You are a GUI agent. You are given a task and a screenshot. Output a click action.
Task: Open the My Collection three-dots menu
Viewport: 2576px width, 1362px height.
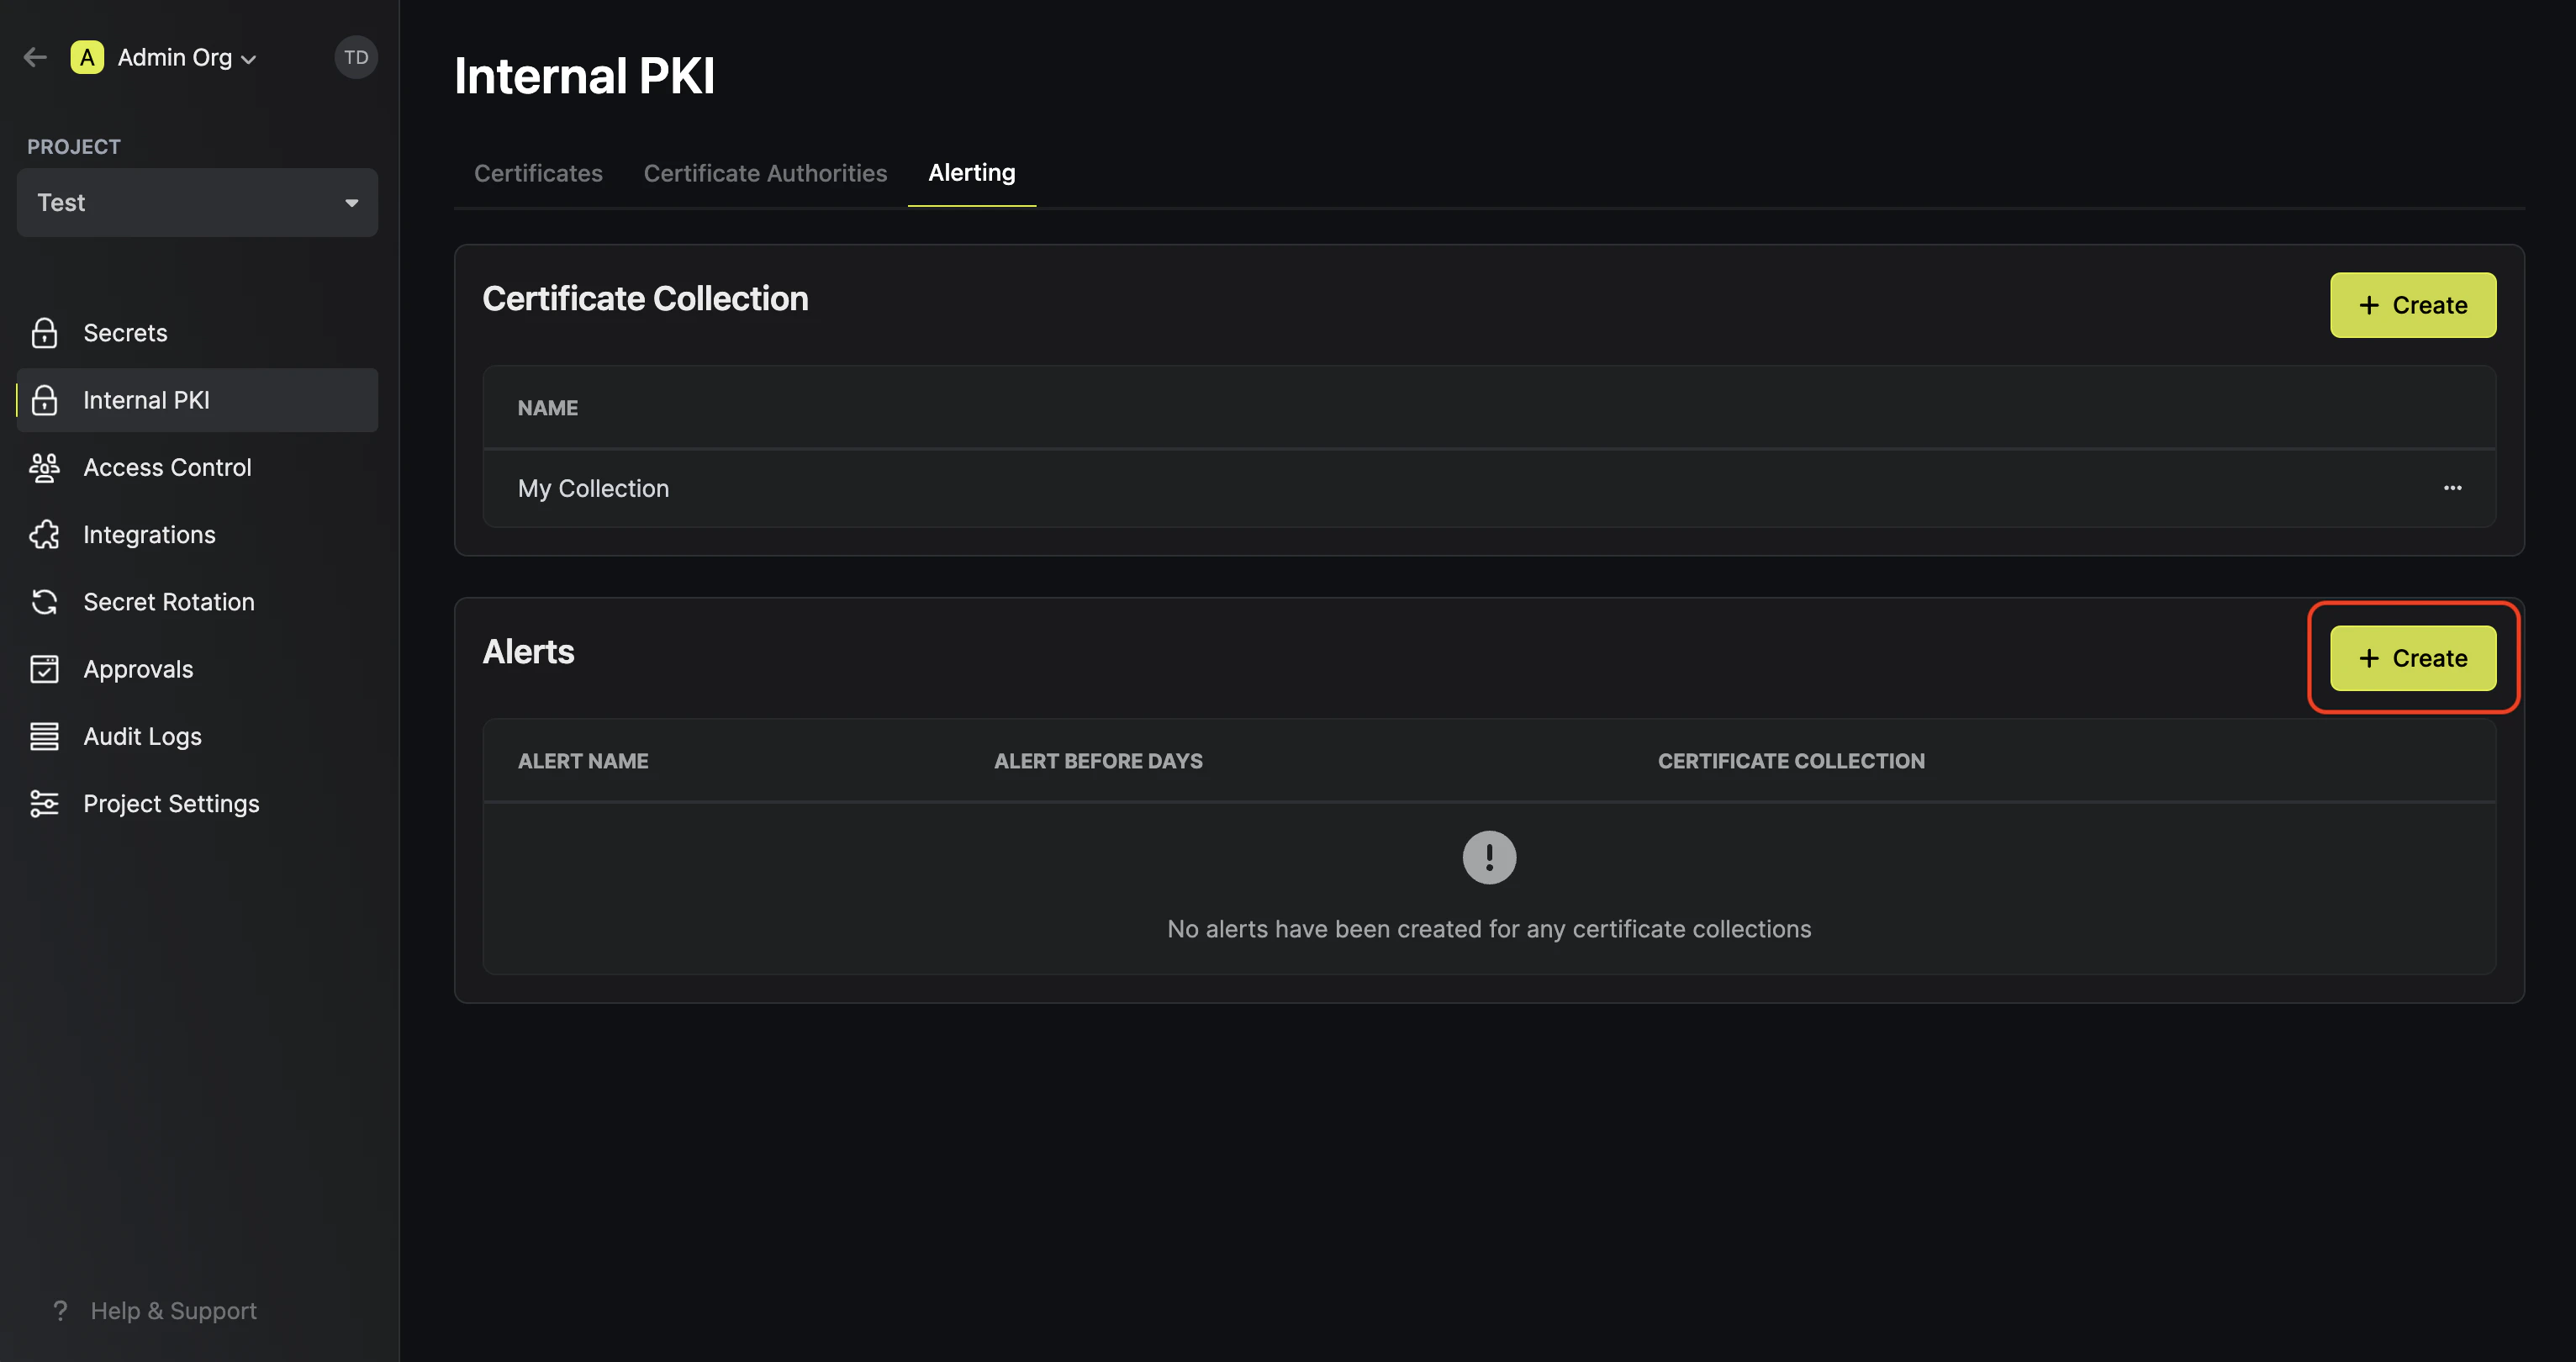click(x=2452, y=488)
